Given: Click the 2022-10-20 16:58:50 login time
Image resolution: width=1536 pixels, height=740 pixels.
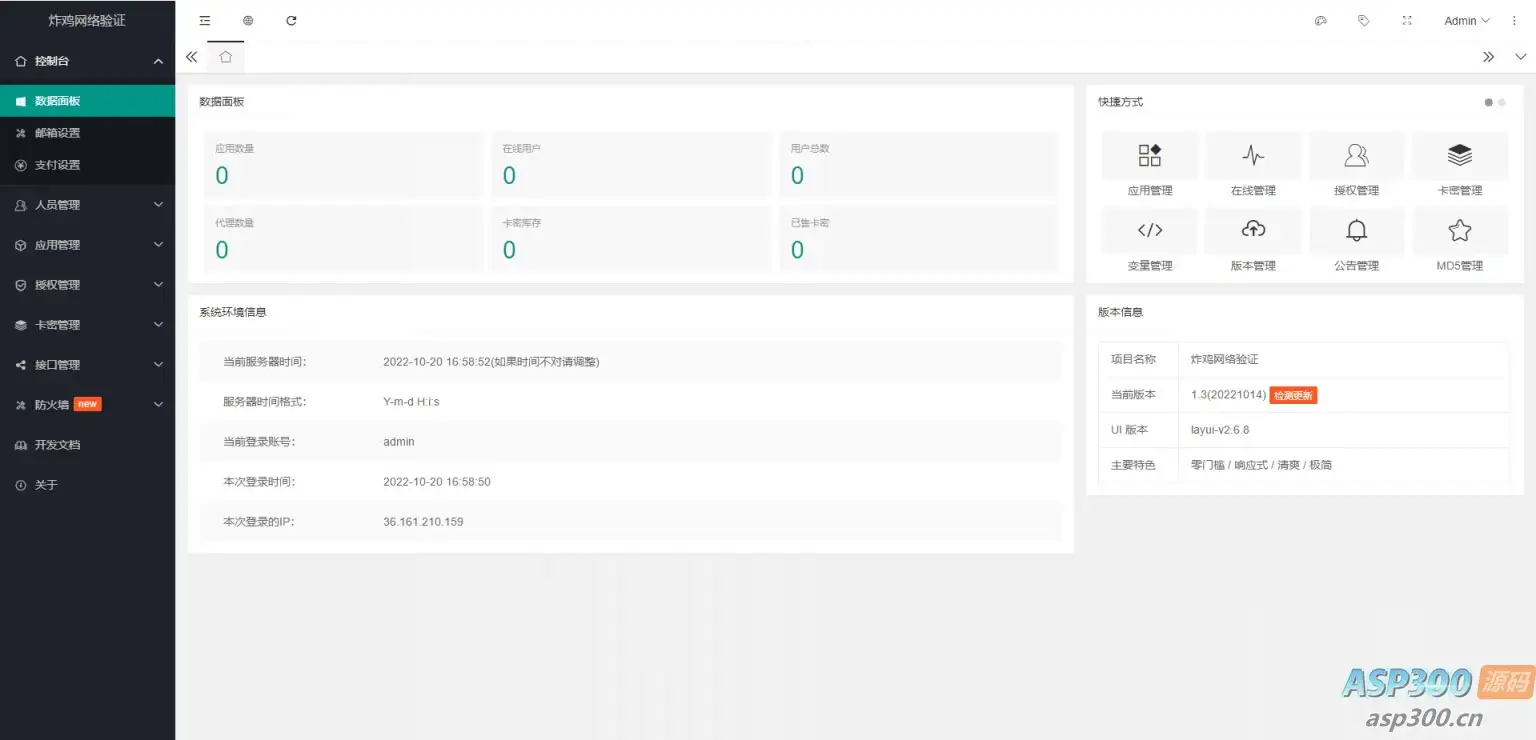Looking at the screenshot, I should 437,482.
